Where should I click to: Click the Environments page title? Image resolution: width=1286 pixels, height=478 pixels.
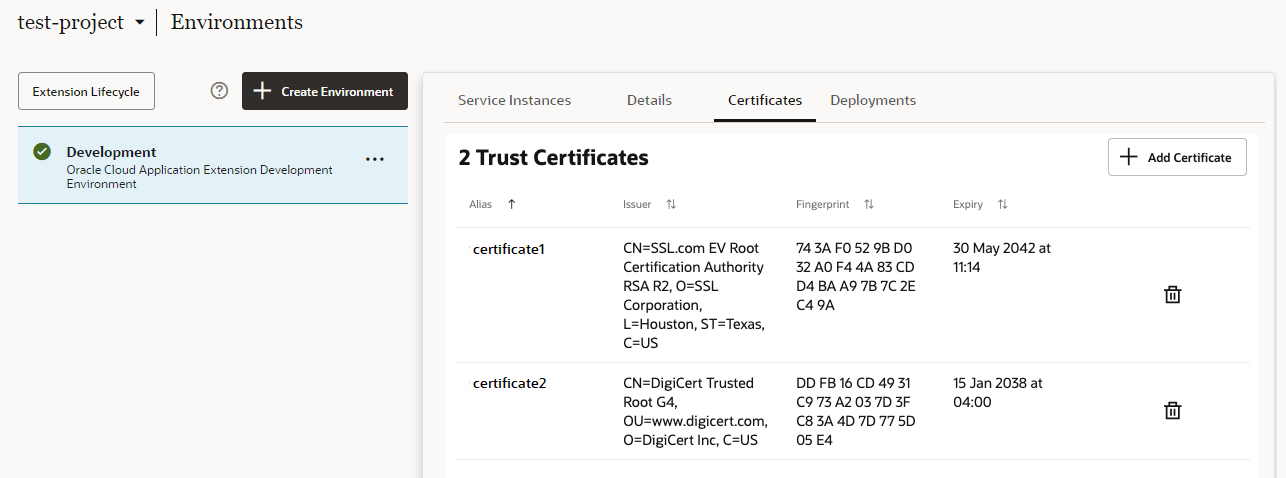click(237, 22)
